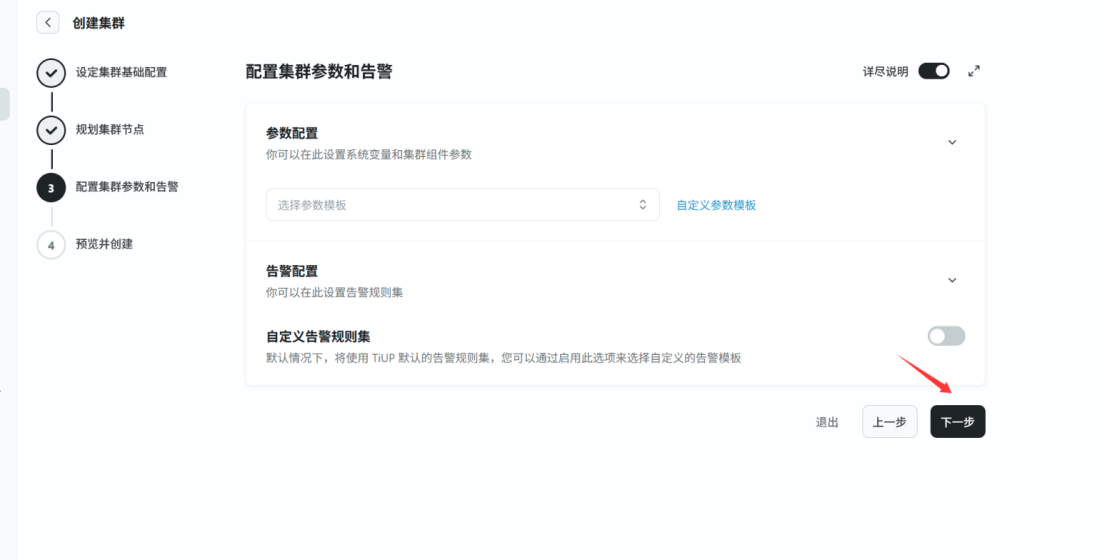The image size is (1108, 560).
Task: Click the step 4 number circle
Action: (51, 244)
